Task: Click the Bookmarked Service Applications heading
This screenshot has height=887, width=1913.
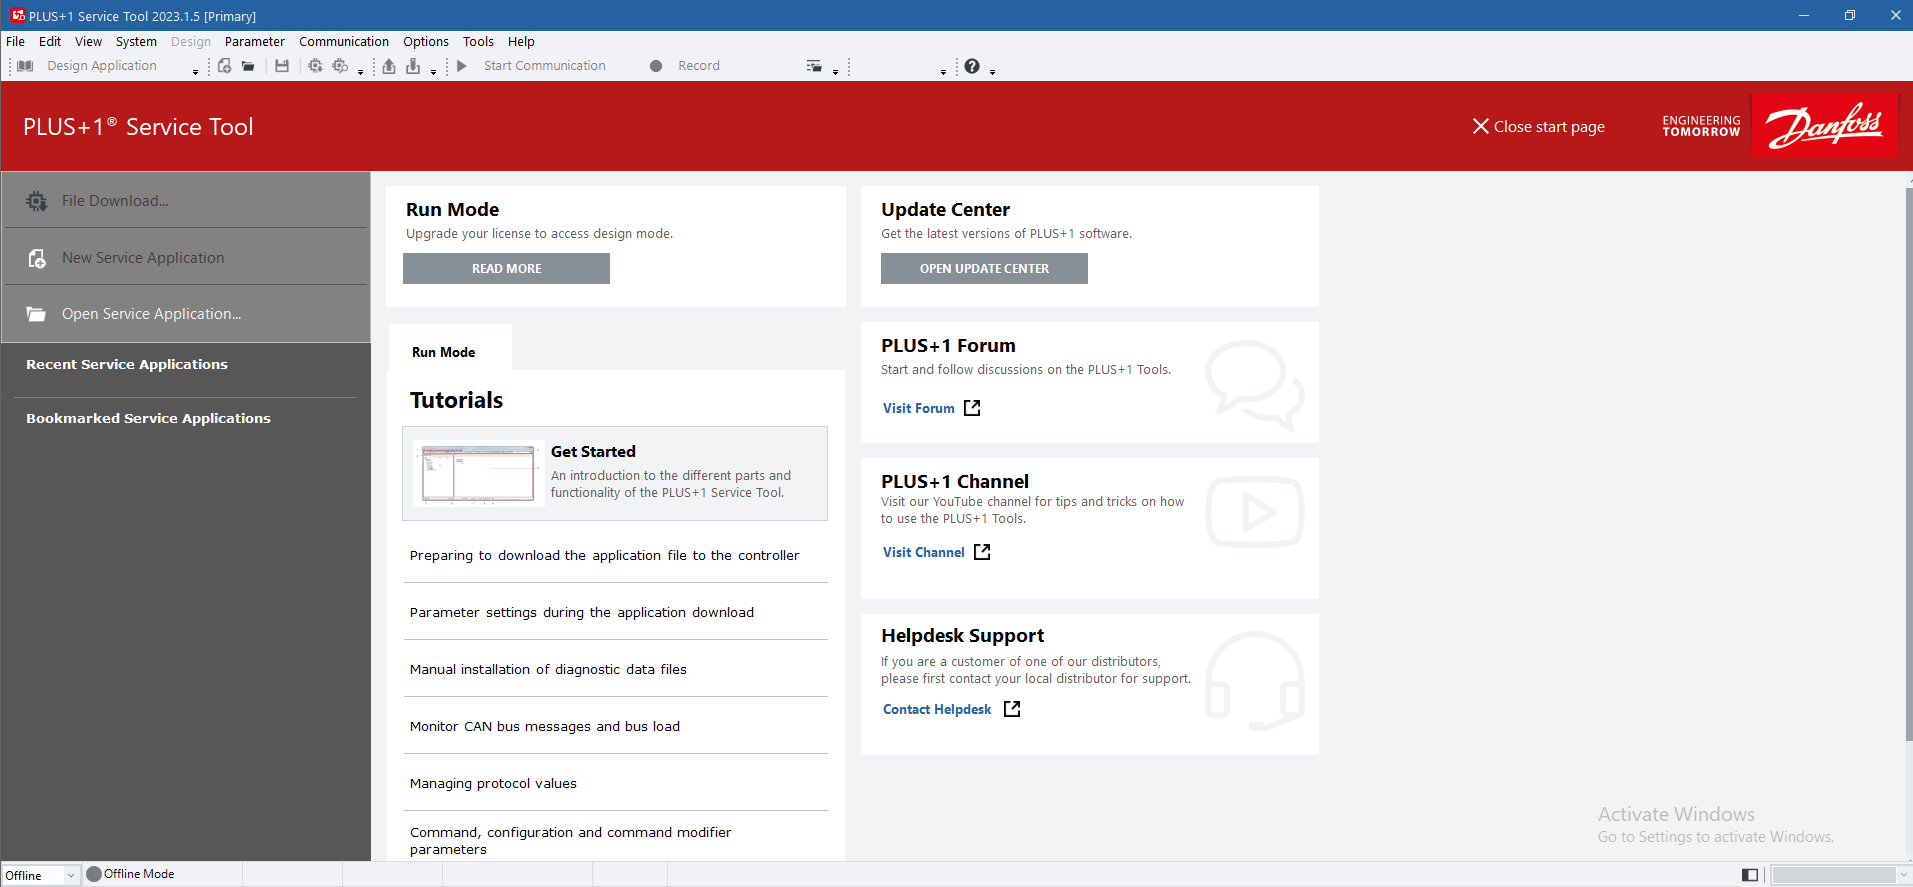Action: [148, 418]
